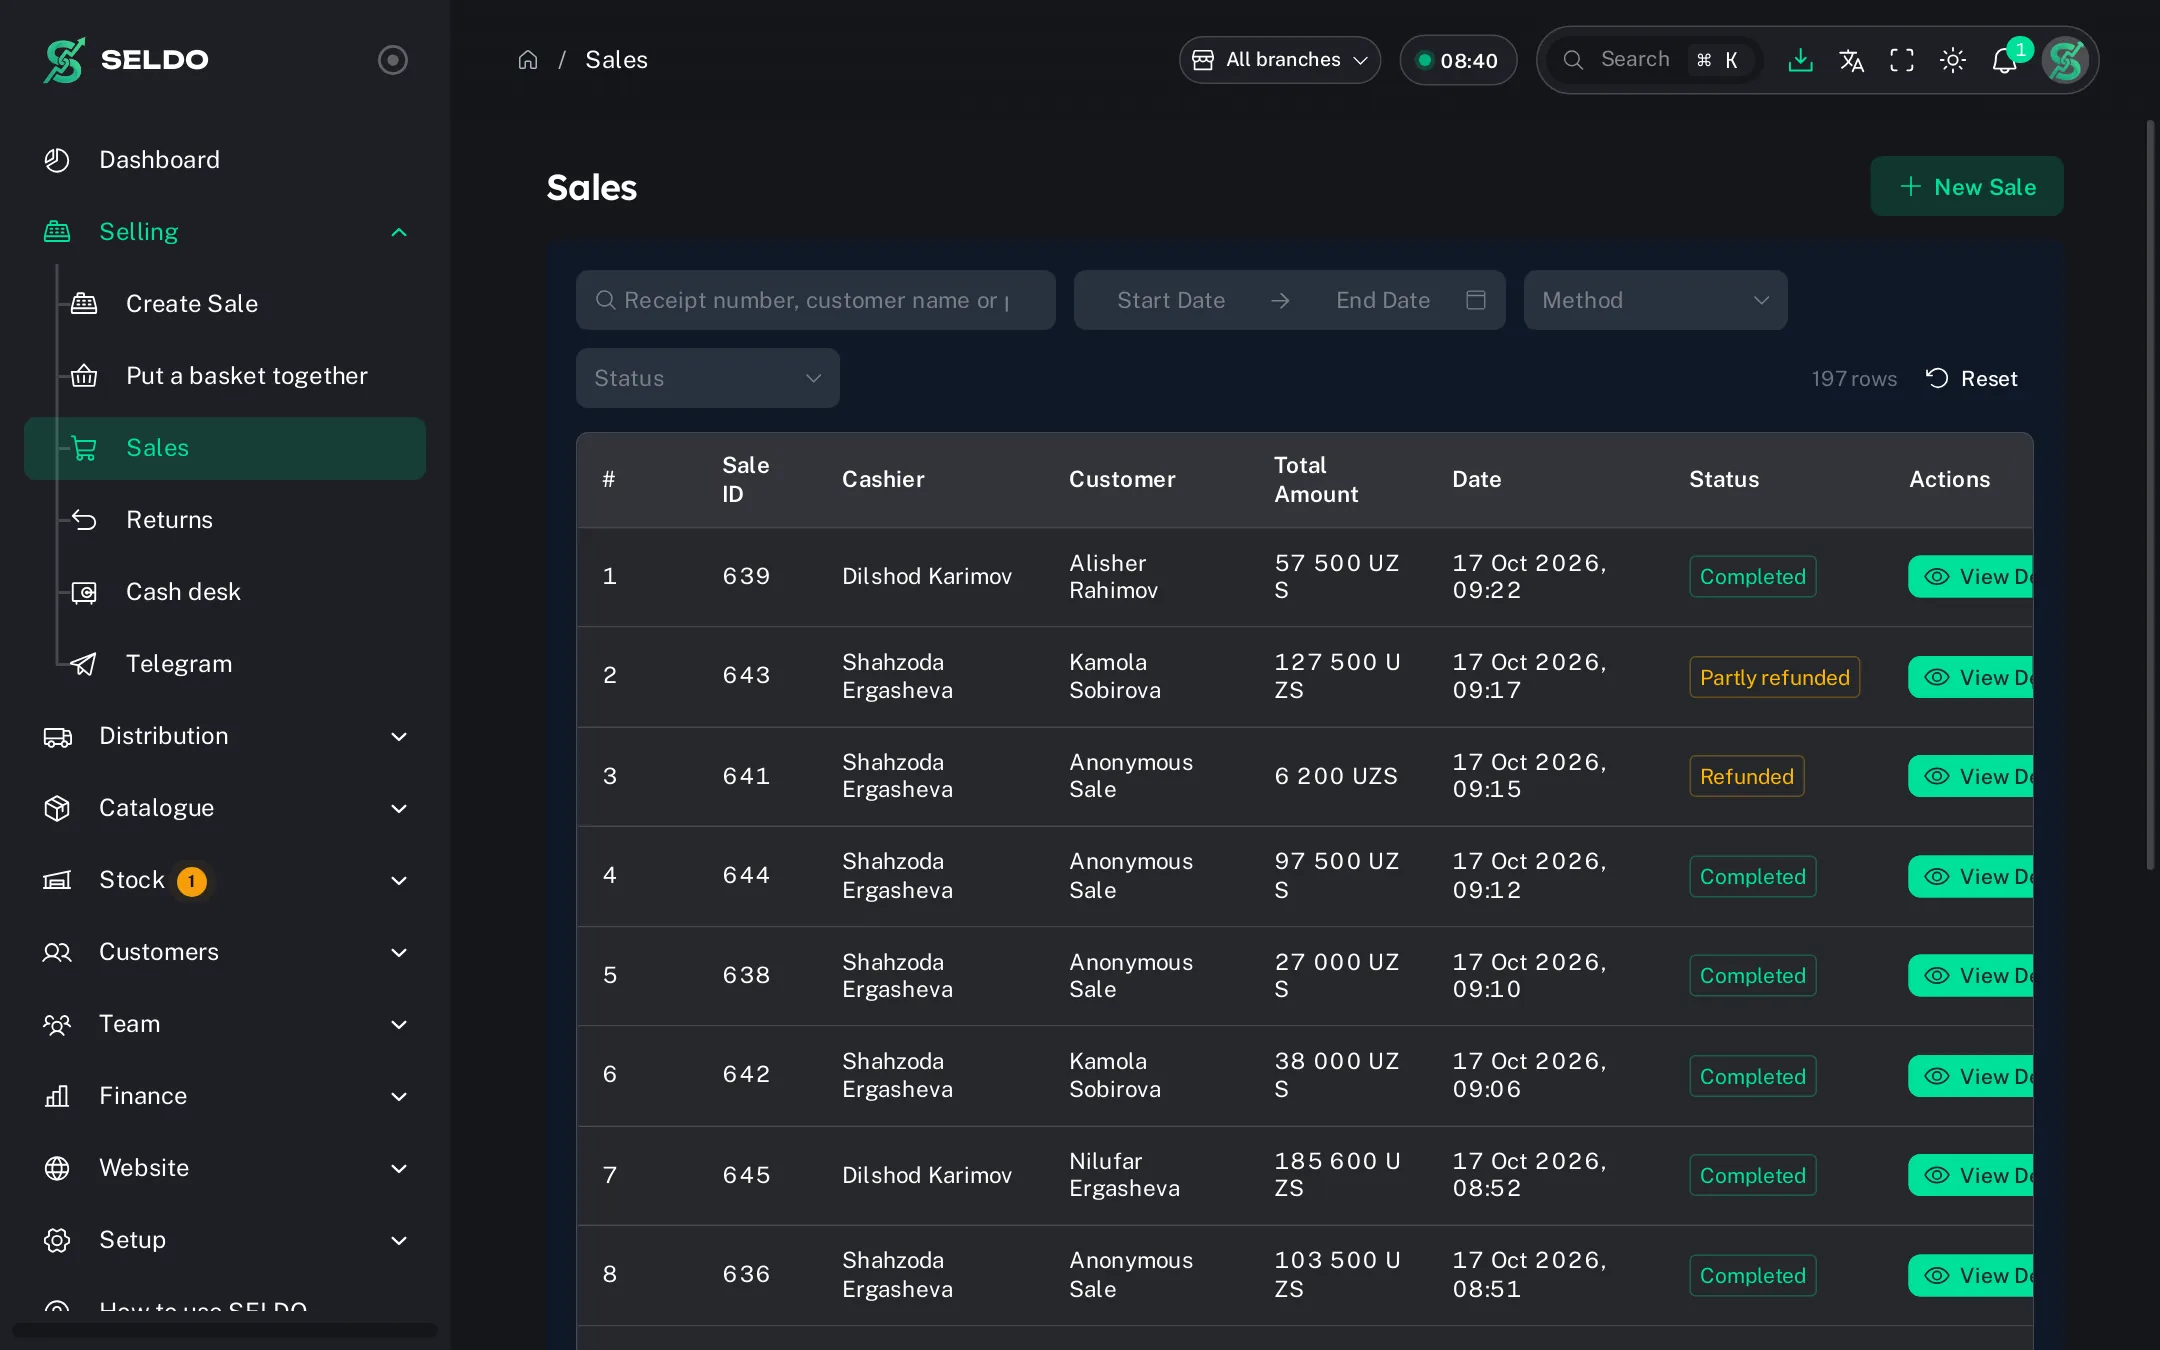
Task: Open the user profile avatar
Action: click(2066, 60)
